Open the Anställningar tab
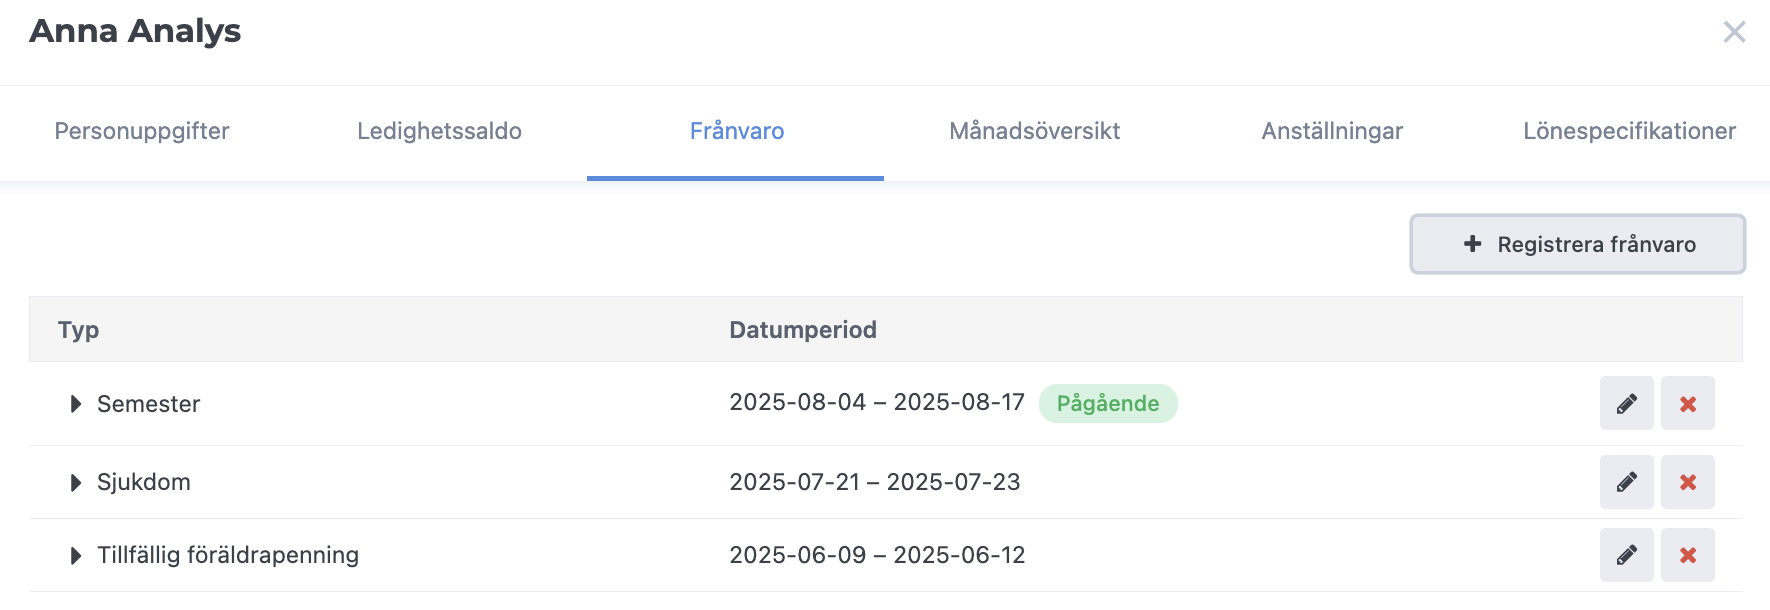 point(1332,131)
